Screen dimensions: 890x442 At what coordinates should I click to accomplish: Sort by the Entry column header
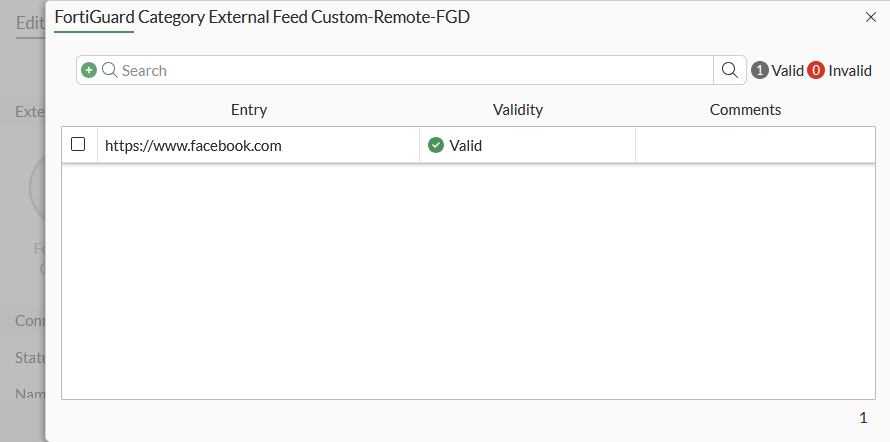point(249,110)
